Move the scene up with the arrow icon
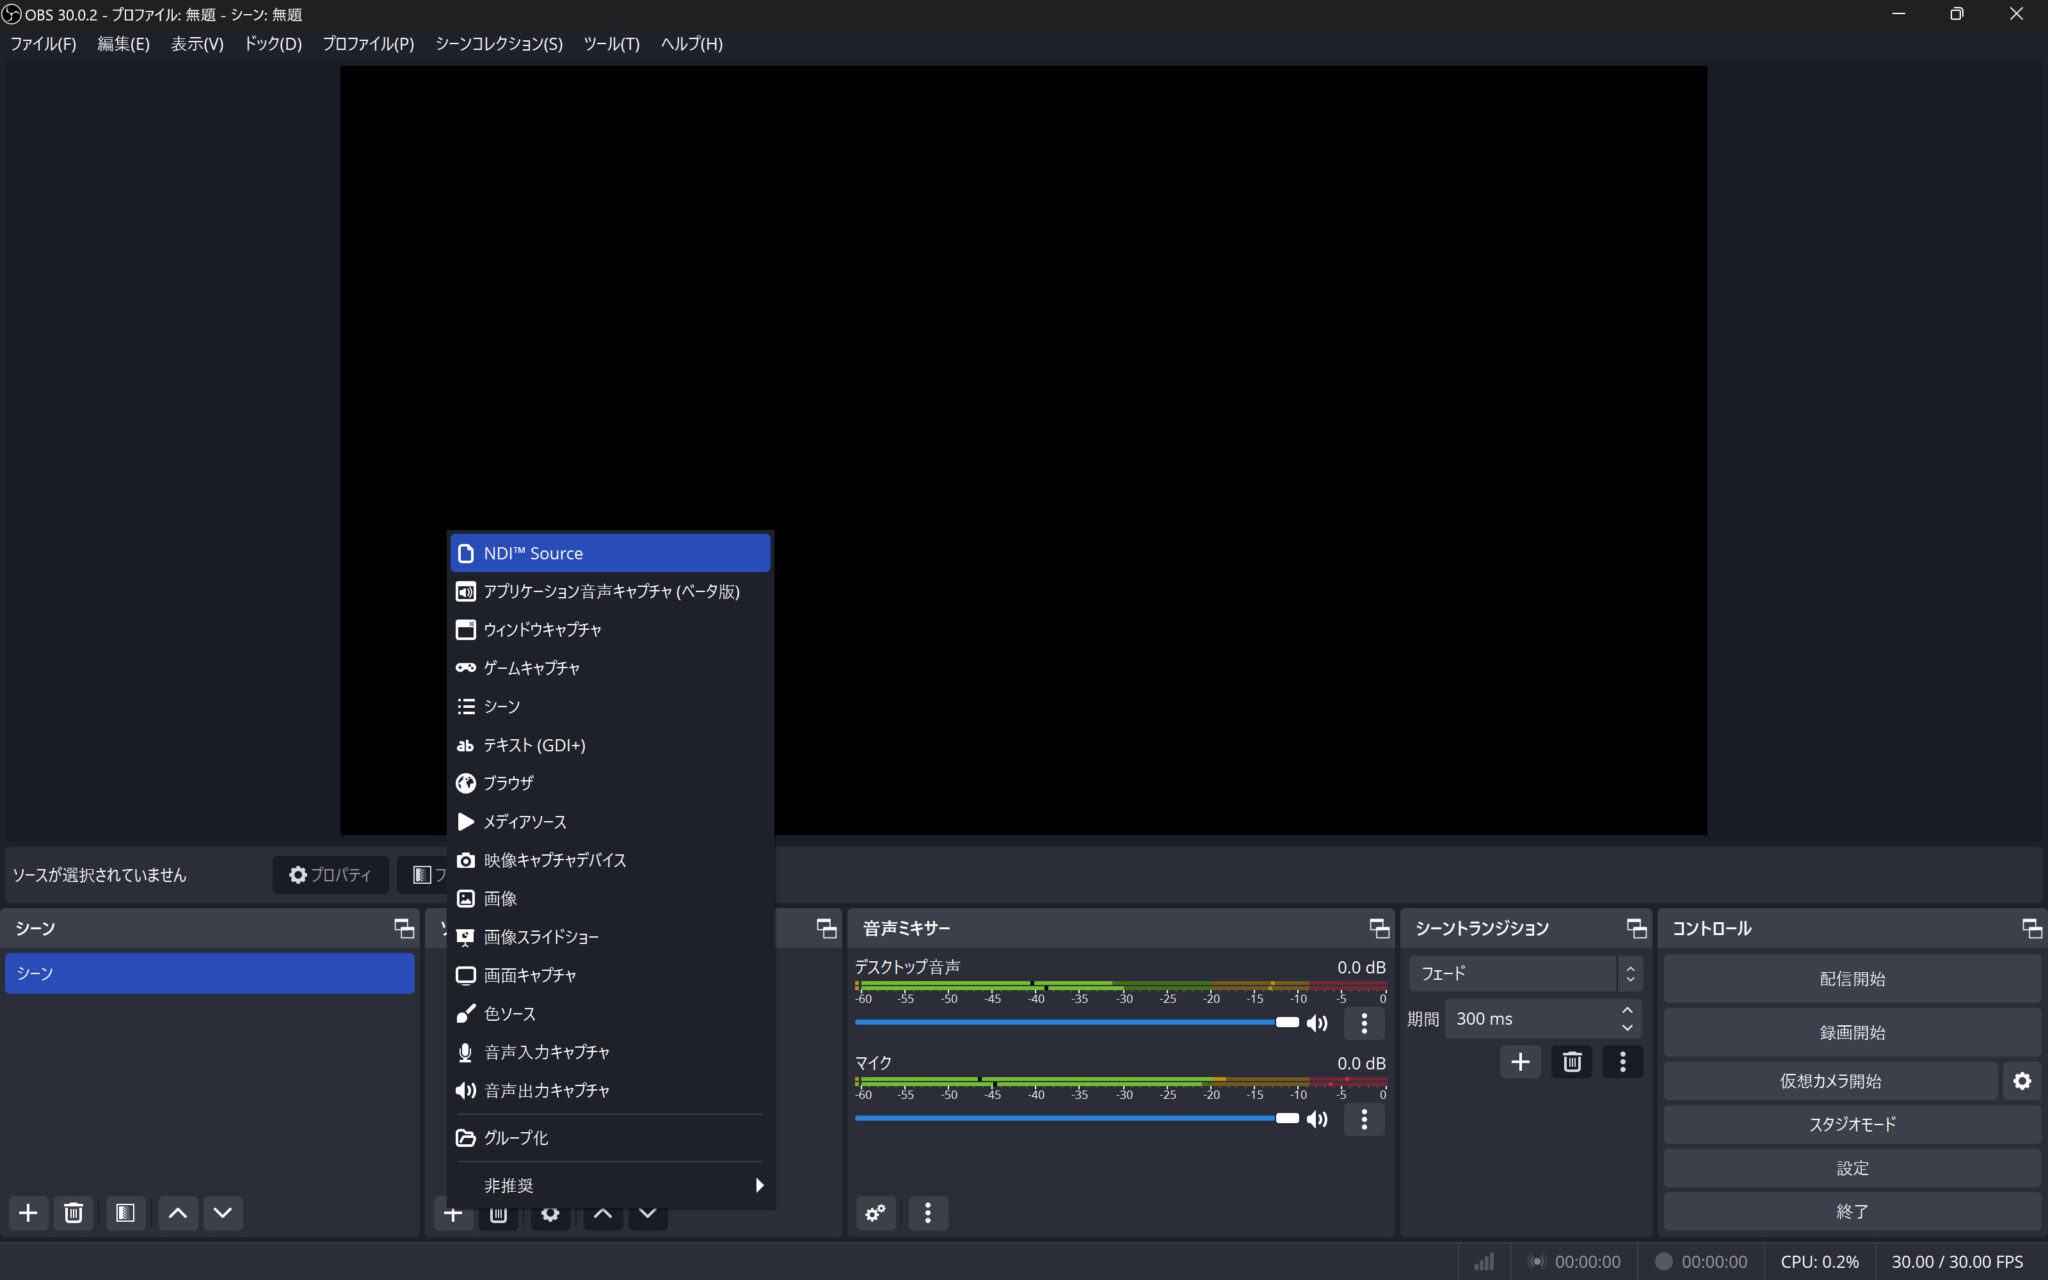This screenshot has width=2048, height=1280. pyautogui.click(x=177, y=1213)
